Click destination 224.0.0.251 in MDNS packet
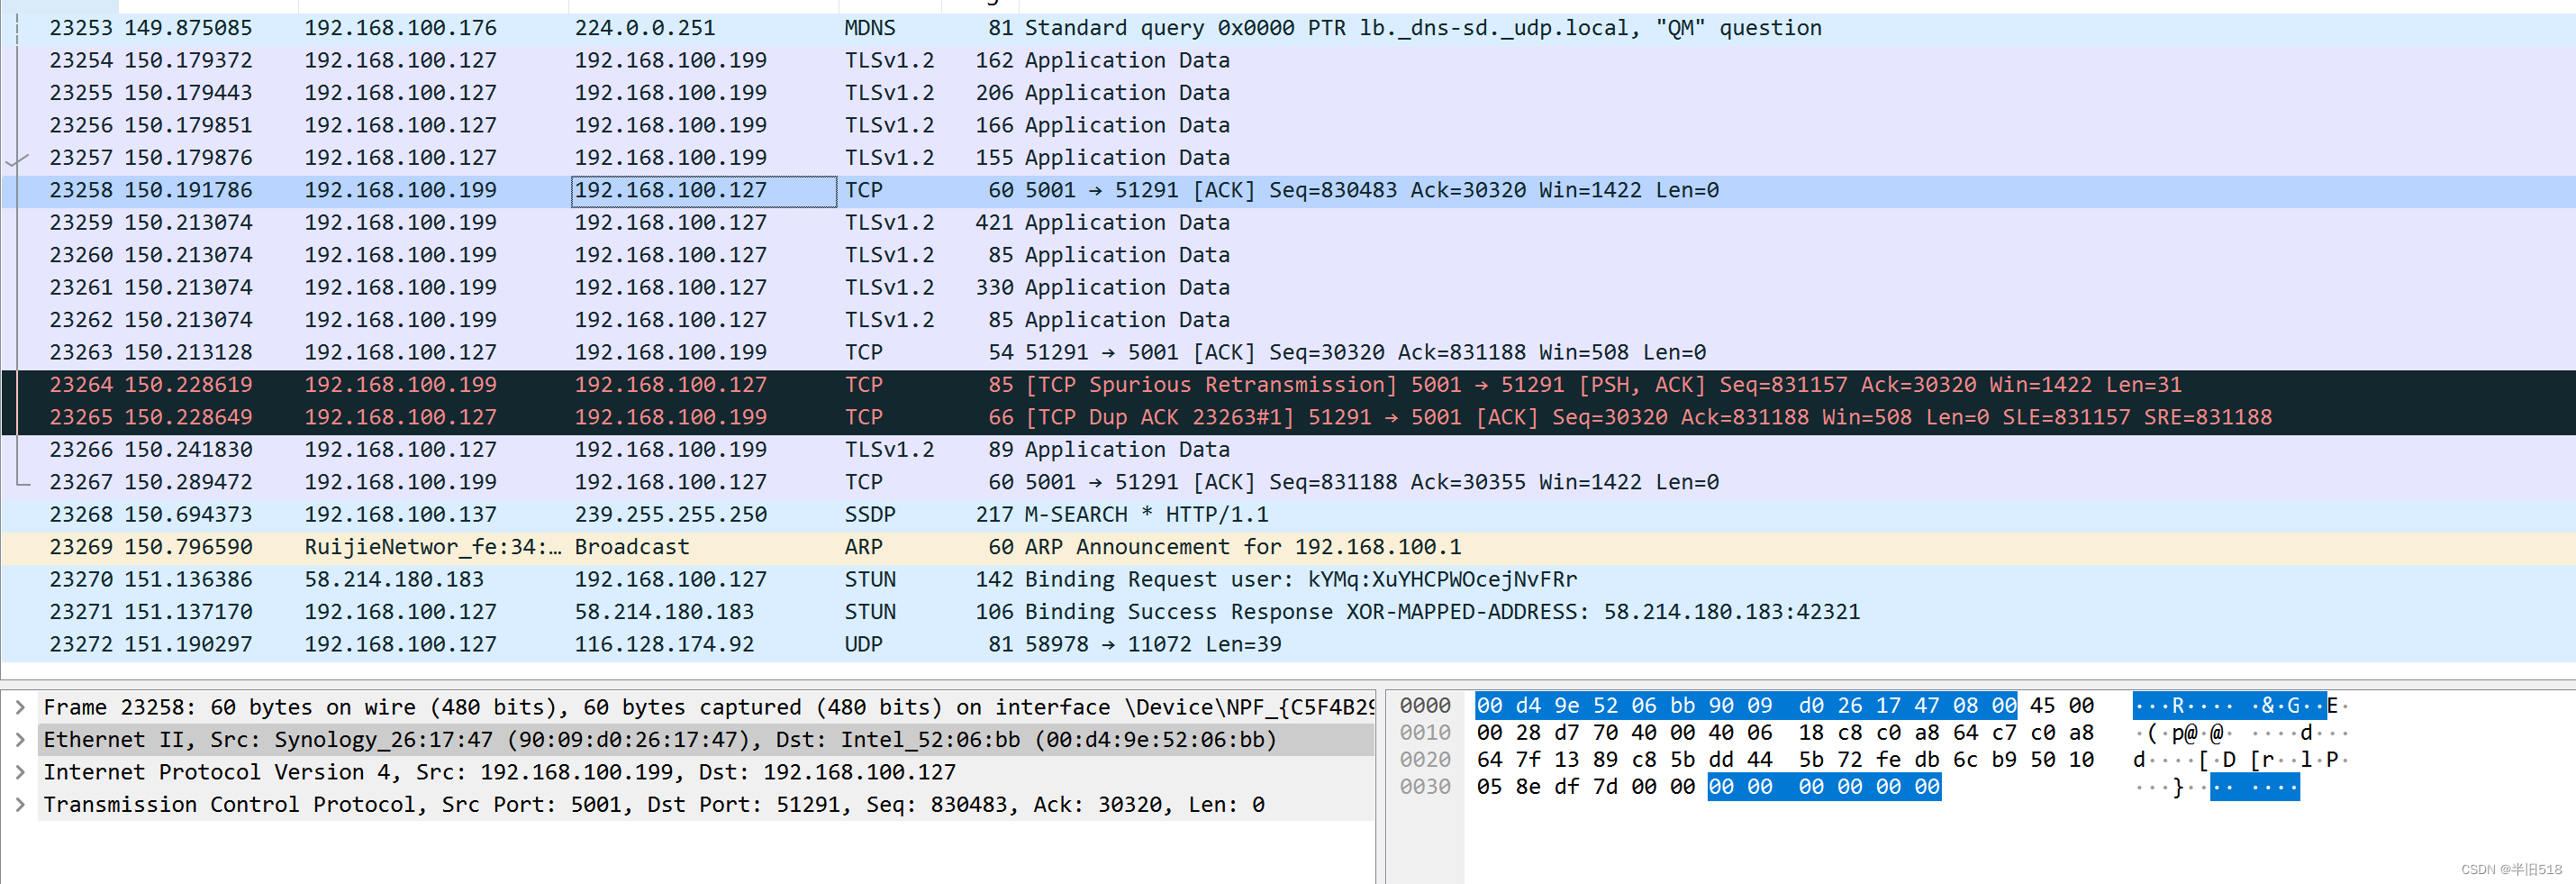 click(x=645, y=28)
